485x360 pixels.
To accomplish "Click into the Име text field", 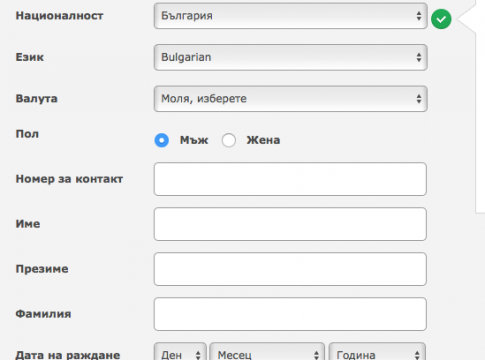I will [290, 224].
